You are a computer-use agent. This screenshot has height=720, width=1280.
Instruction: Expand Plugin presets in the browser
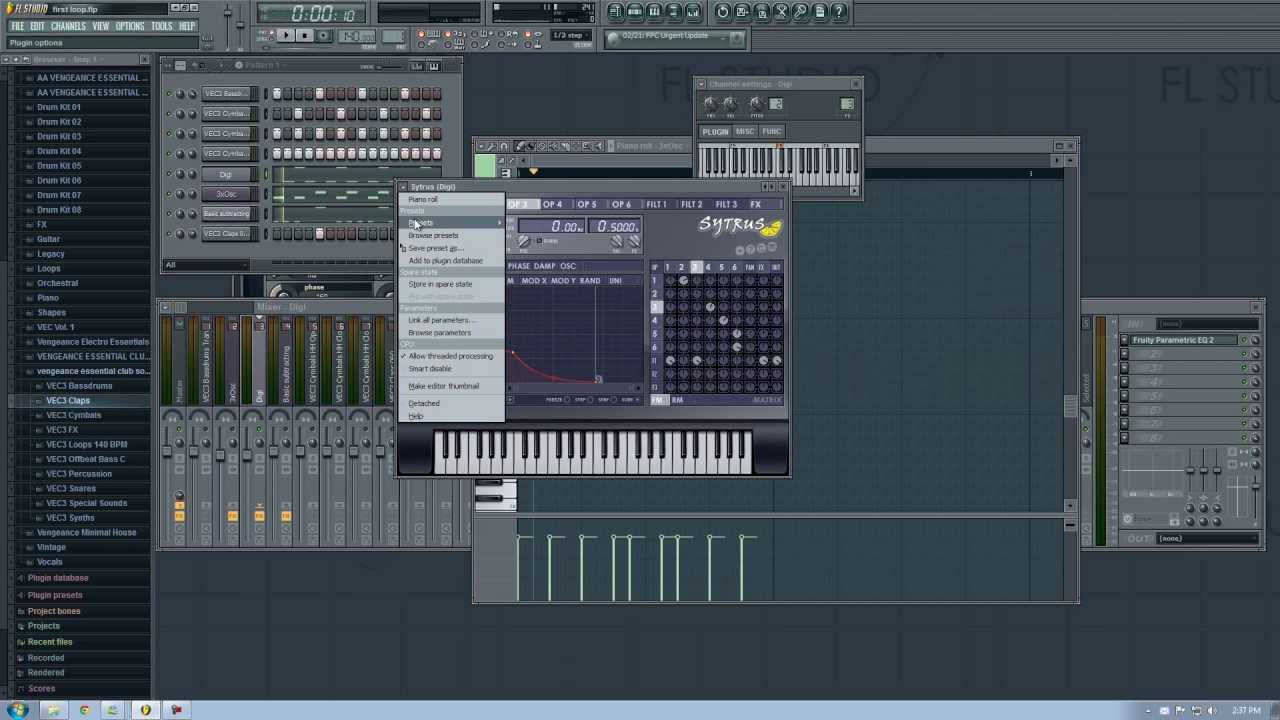click(x=55, y=595)
